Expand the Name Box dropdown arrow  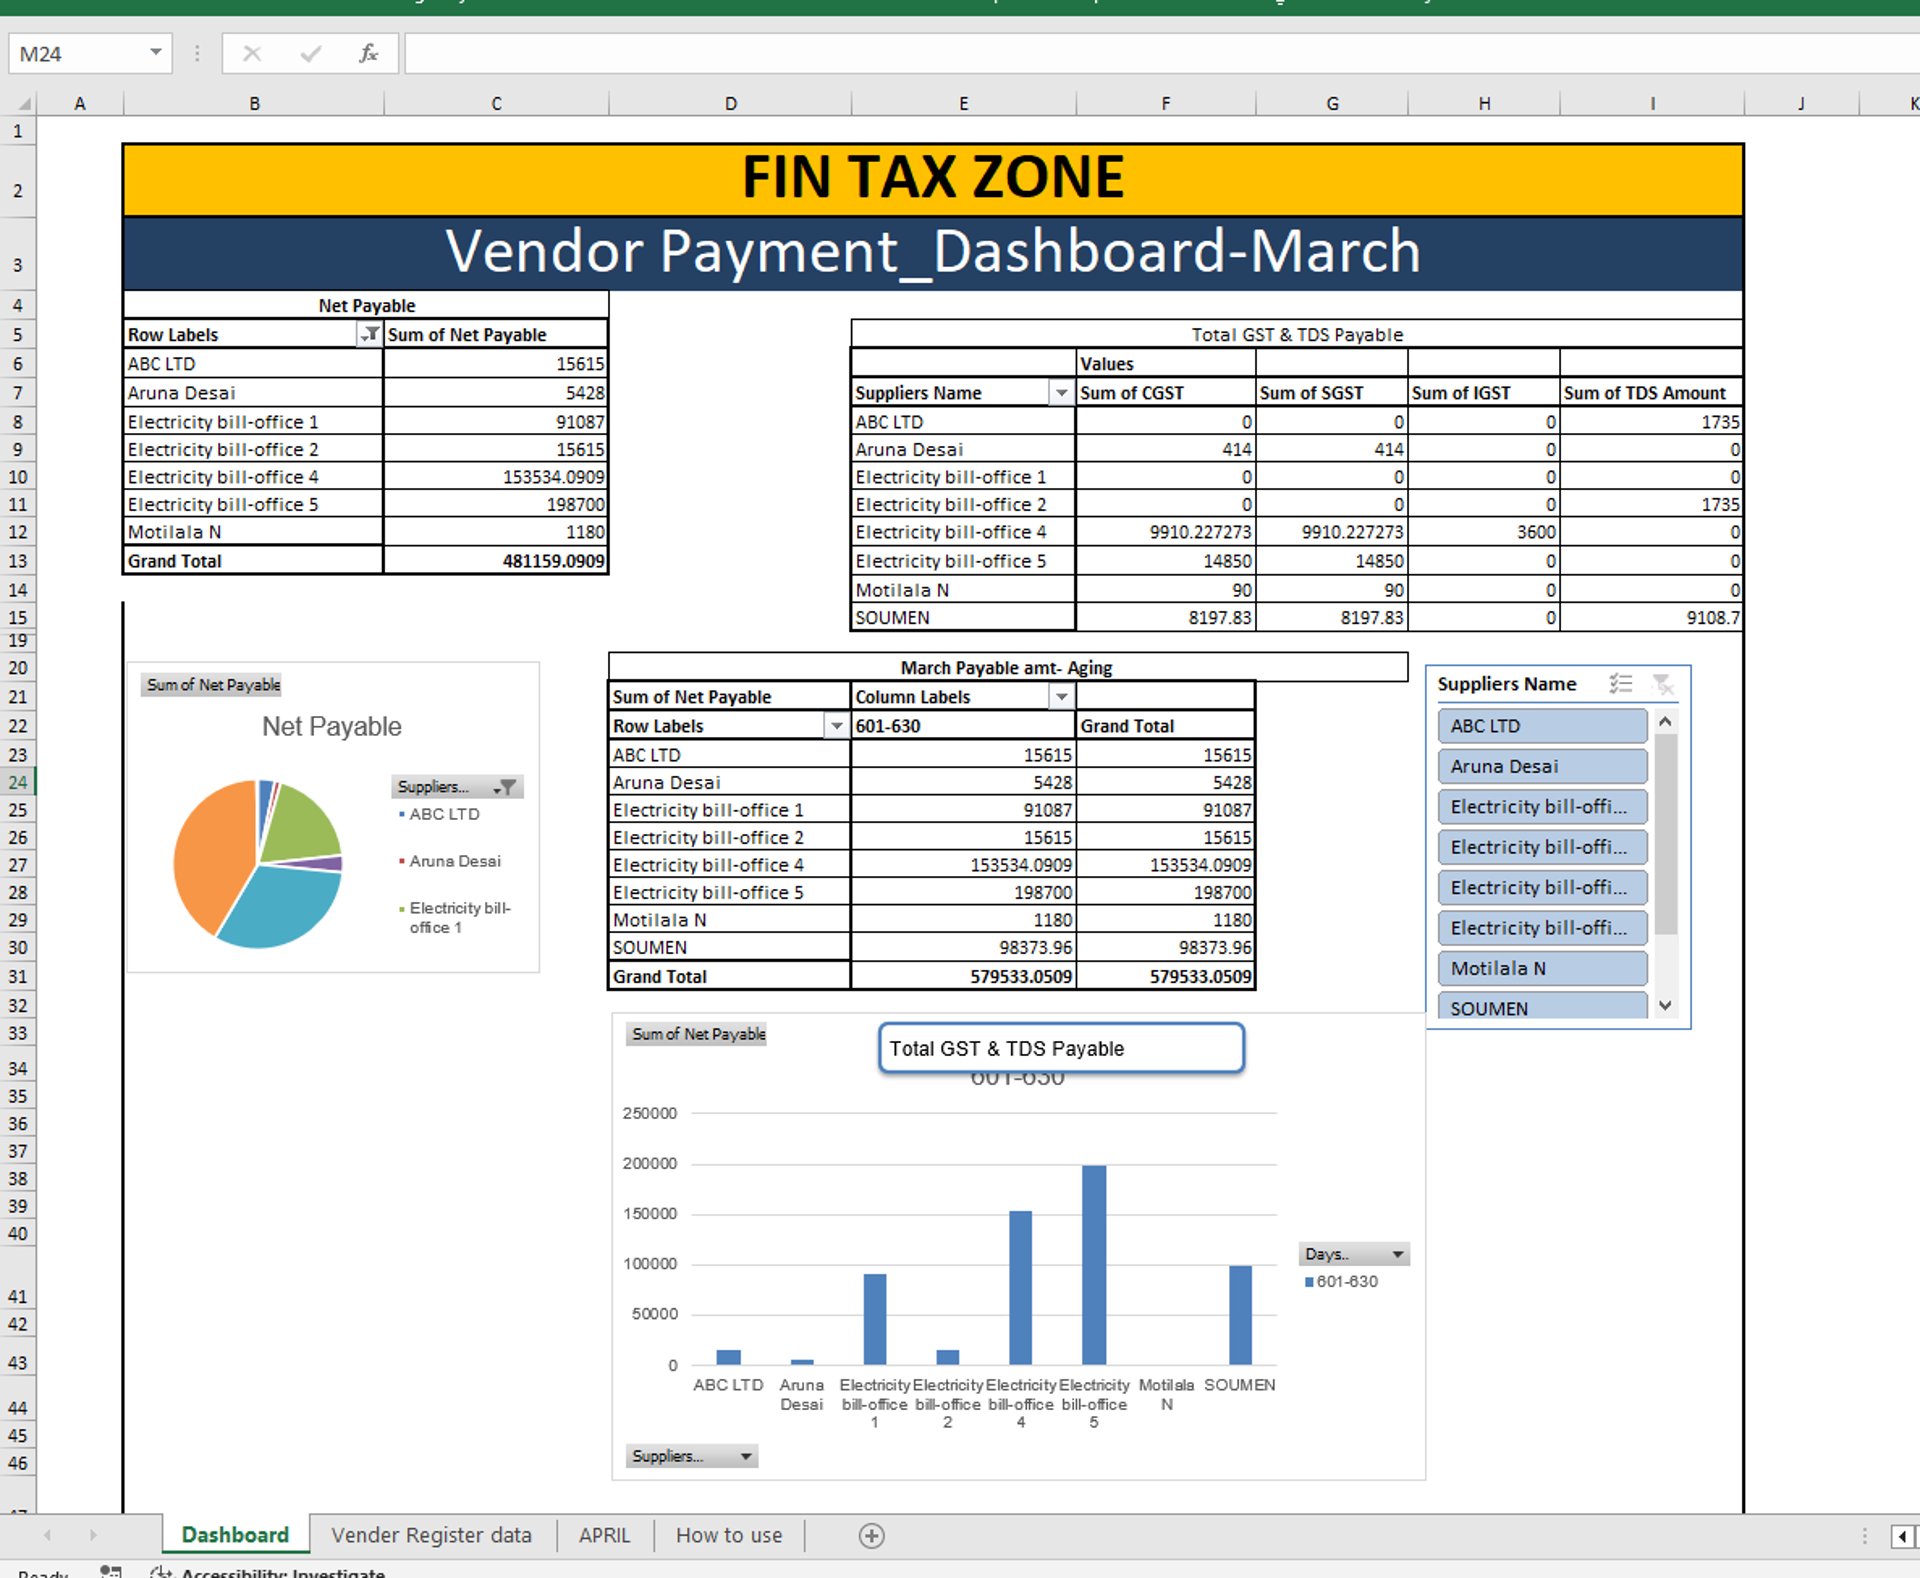(156, 53)
